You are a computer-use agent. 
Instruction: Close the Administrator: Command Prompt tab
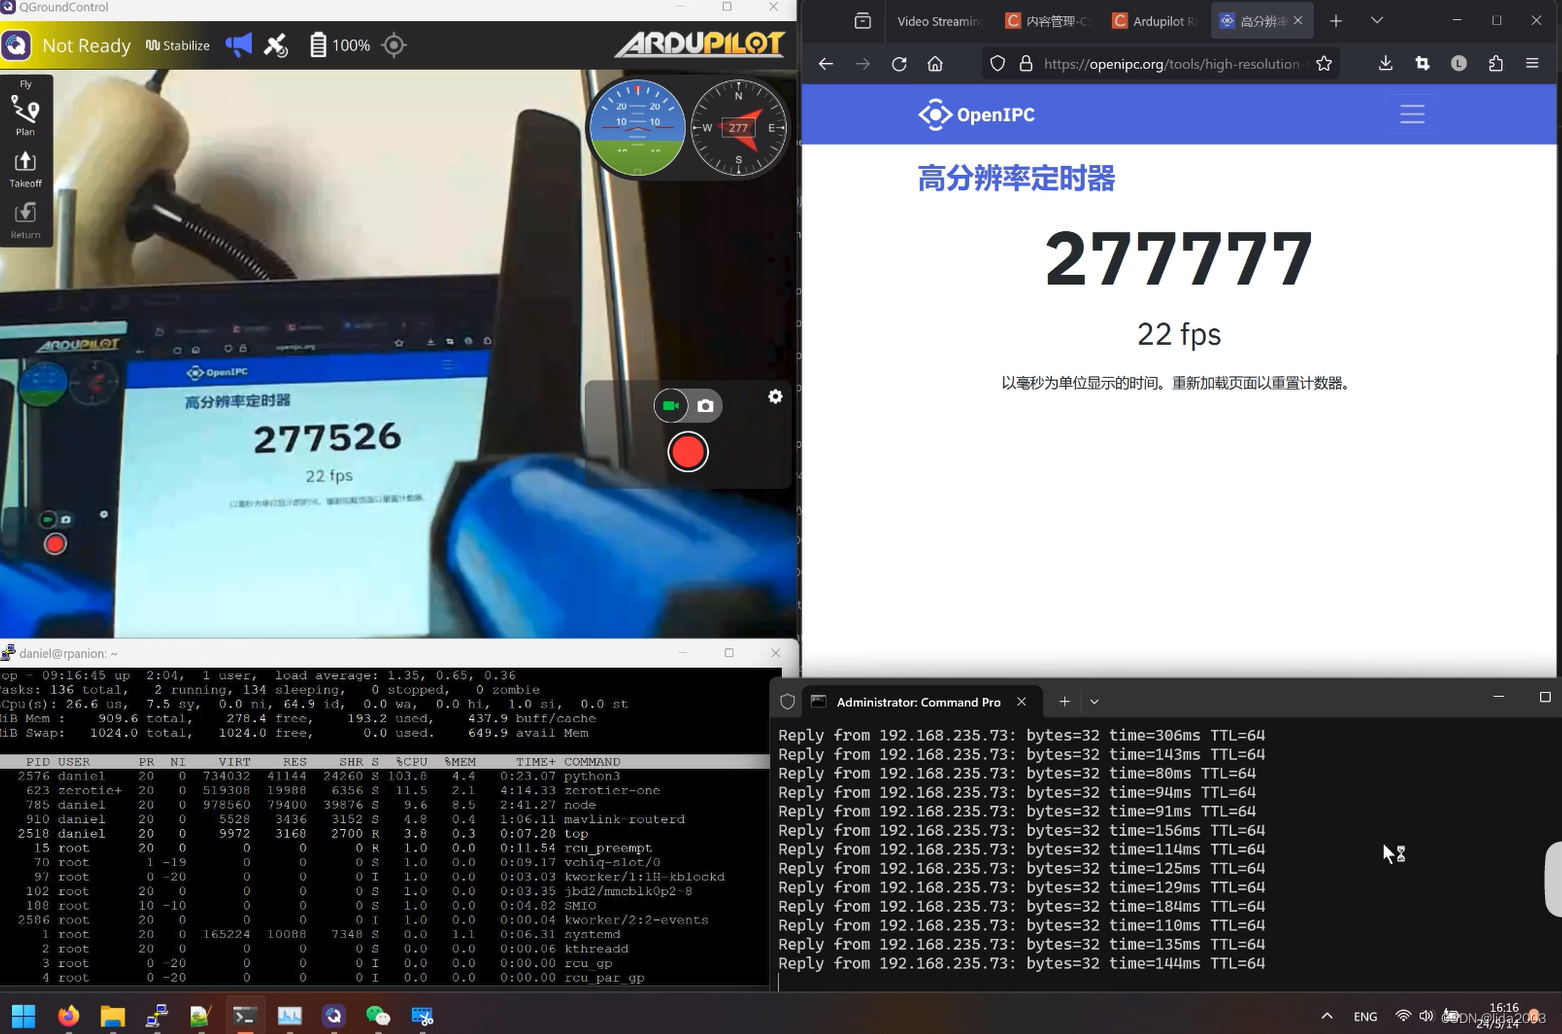1021,702
